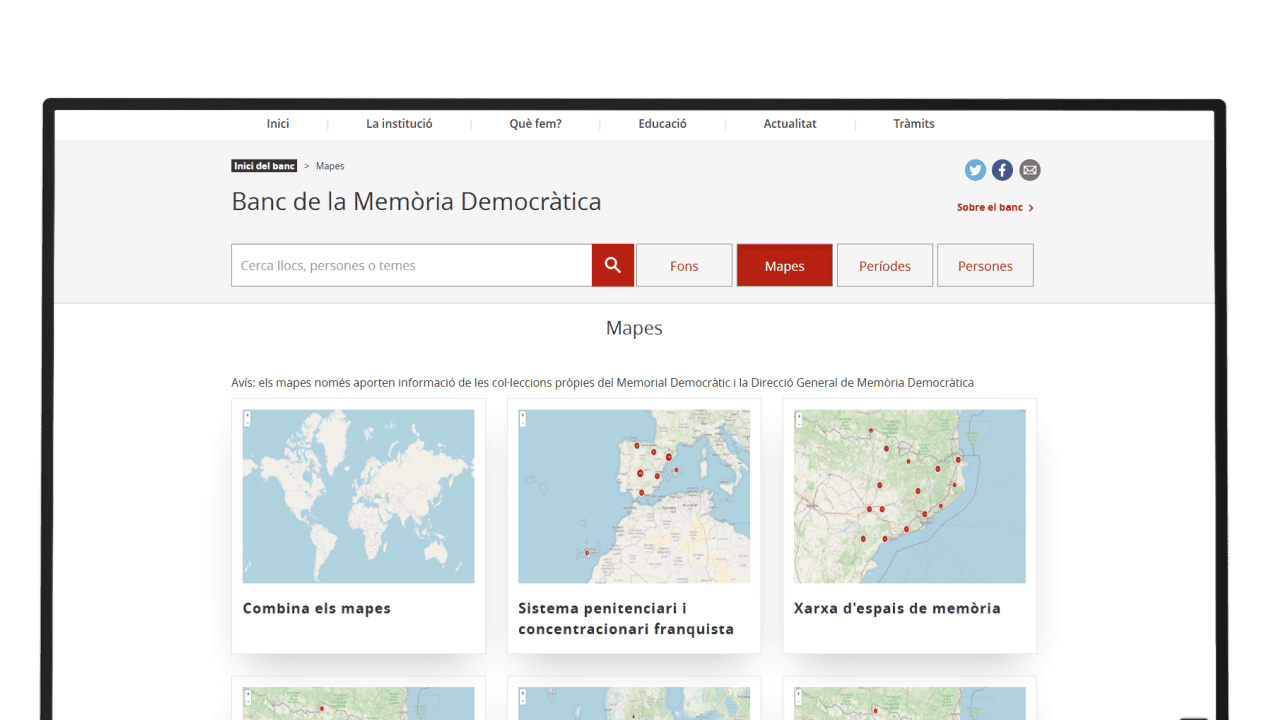Navigate to Actualitat
The width and height of the screenshot is (1280, 720).
click(789, 123)
